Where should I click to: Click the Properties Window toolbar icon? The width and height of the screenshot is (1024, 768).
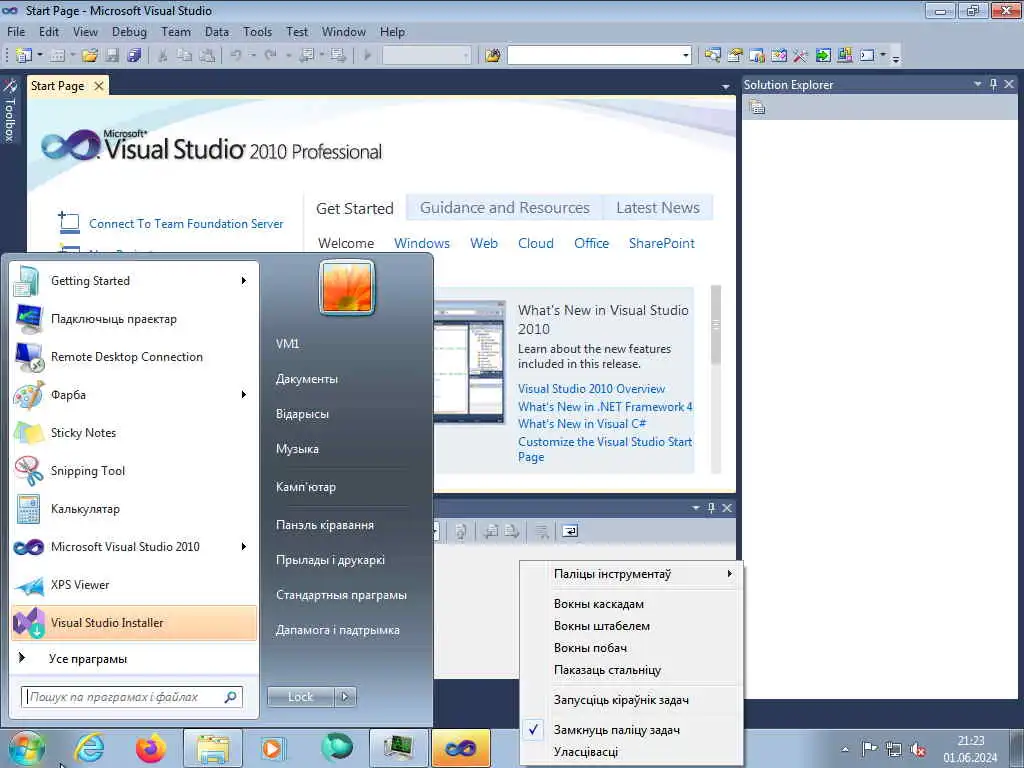(x=735, y=56)
